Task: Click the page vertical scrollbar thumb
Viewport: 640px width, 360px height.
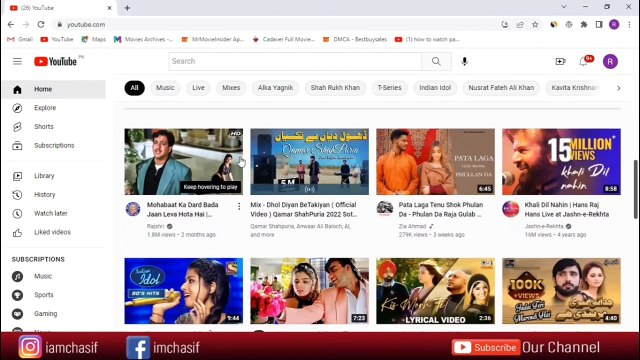Action: (636, 189)
